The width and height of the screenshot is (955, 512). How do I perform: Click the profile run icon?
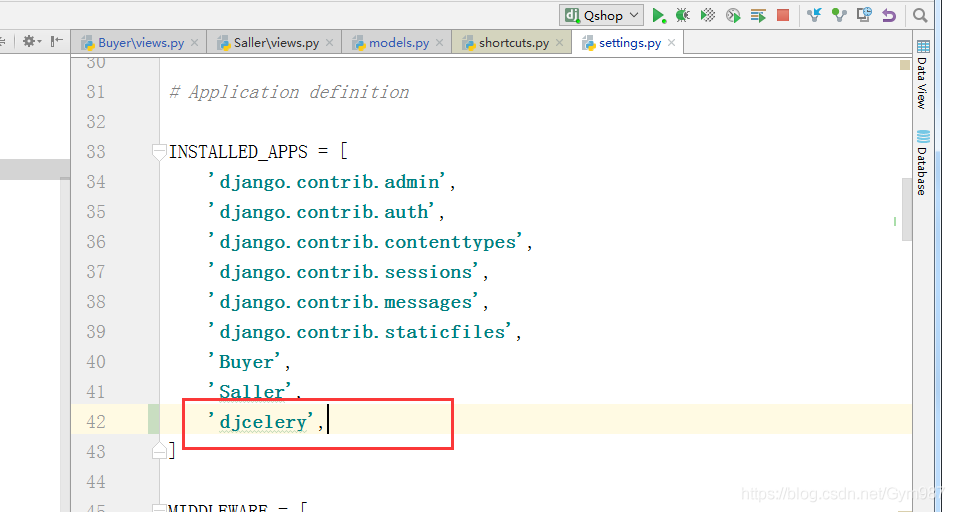733,15
